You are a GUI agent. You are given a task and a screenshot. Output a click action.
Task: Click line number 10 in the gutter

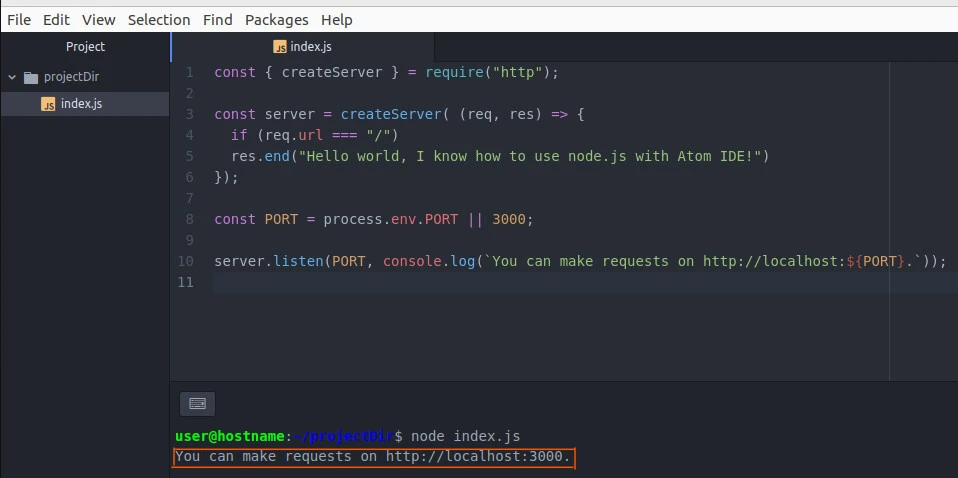[x=187, y=262]
